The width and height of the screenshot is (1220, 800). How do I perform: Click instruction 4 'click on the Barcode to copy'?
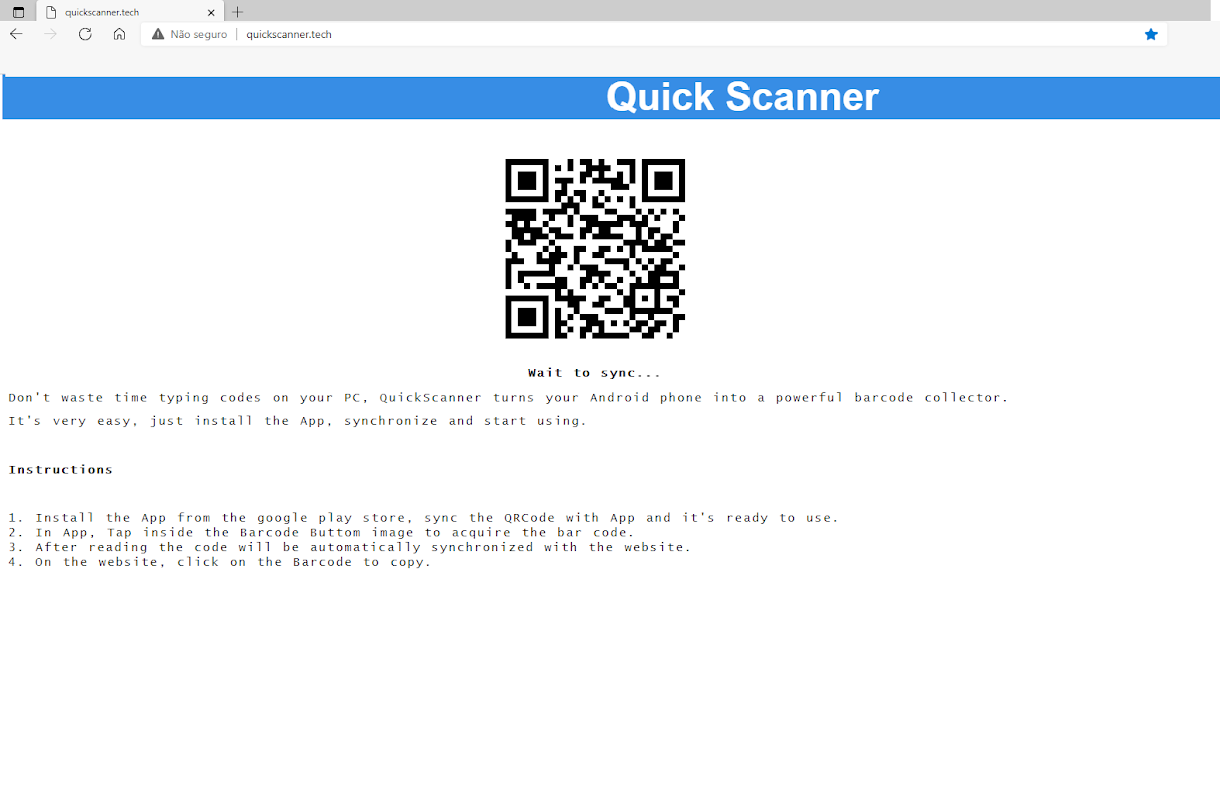click(219, 562)
